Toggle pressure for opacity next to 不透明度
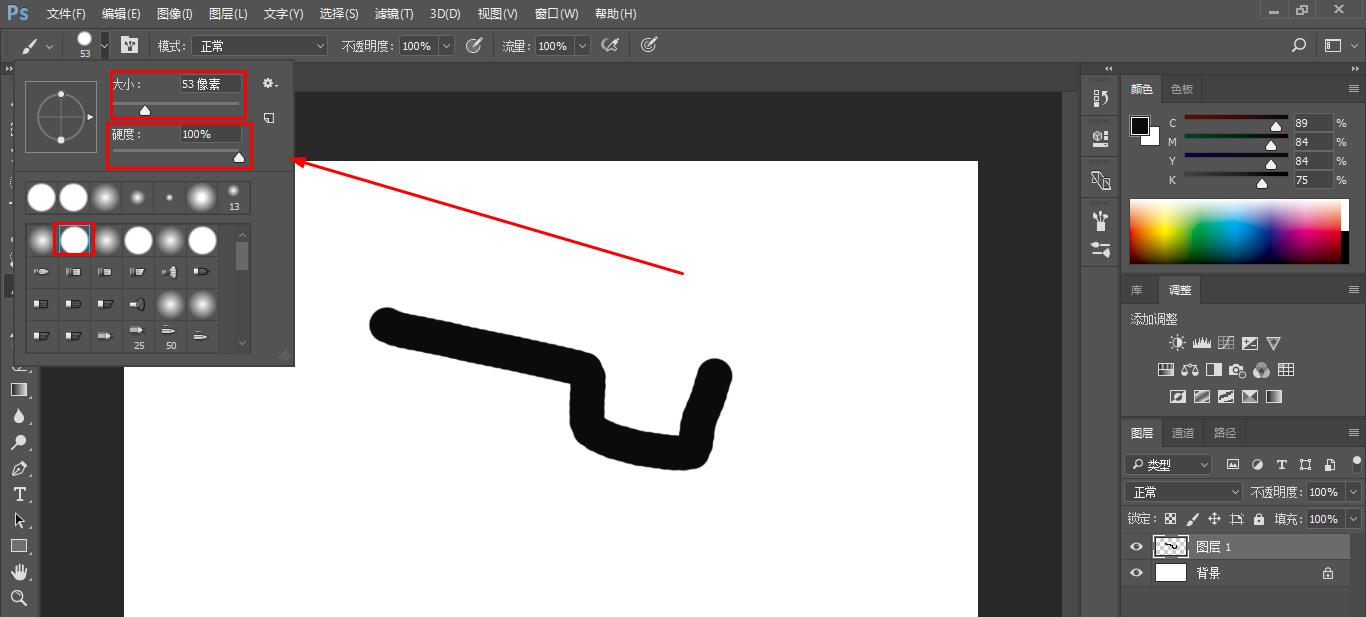This screenshot has width=1366, height=617. pos(474,45)
